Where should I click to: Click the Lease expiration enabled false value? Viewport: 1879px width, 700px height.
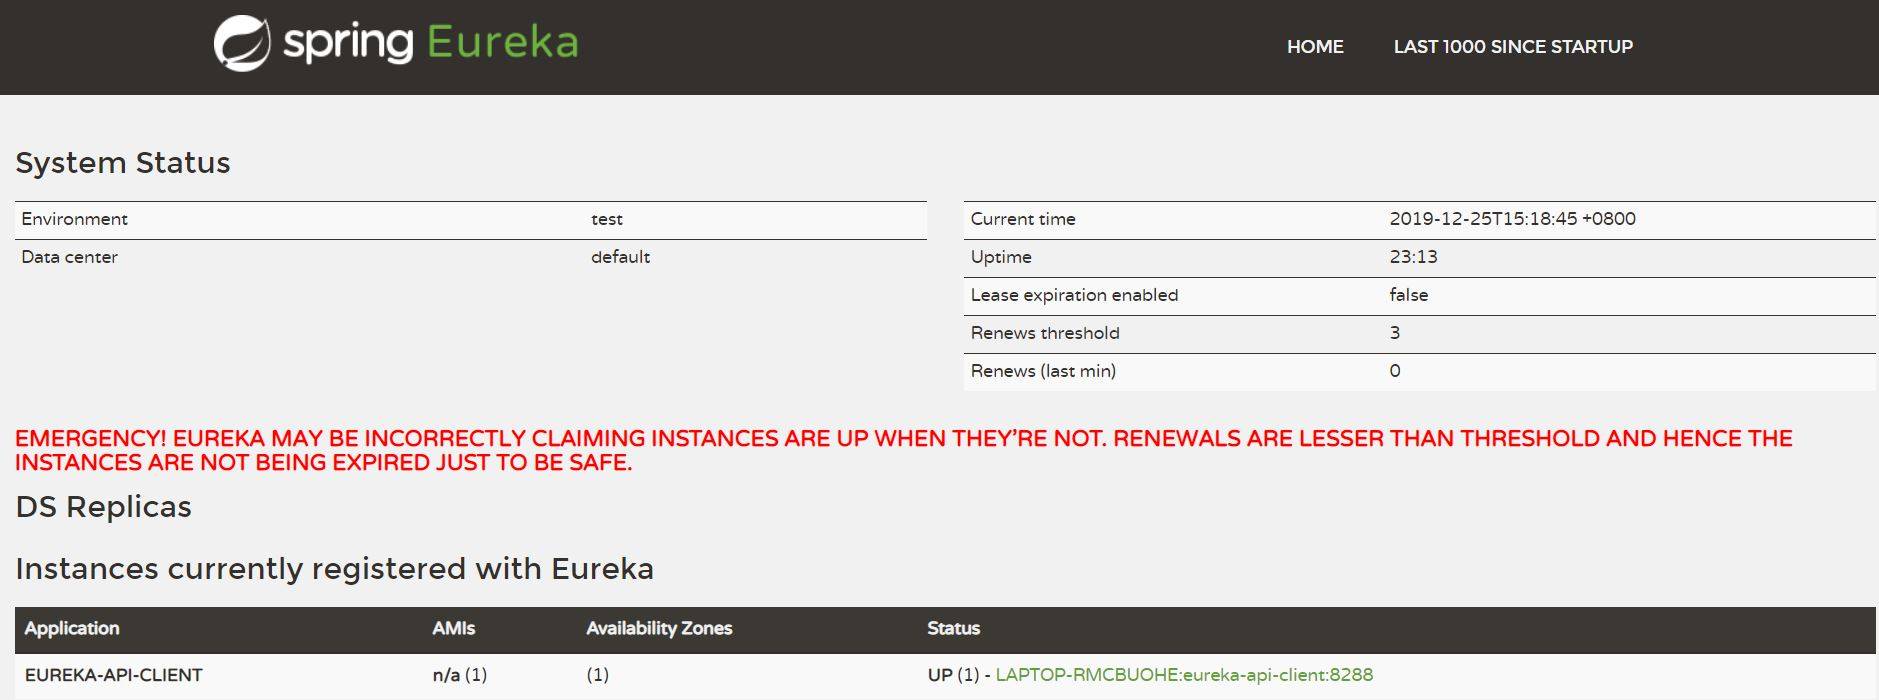[1408, 296]
